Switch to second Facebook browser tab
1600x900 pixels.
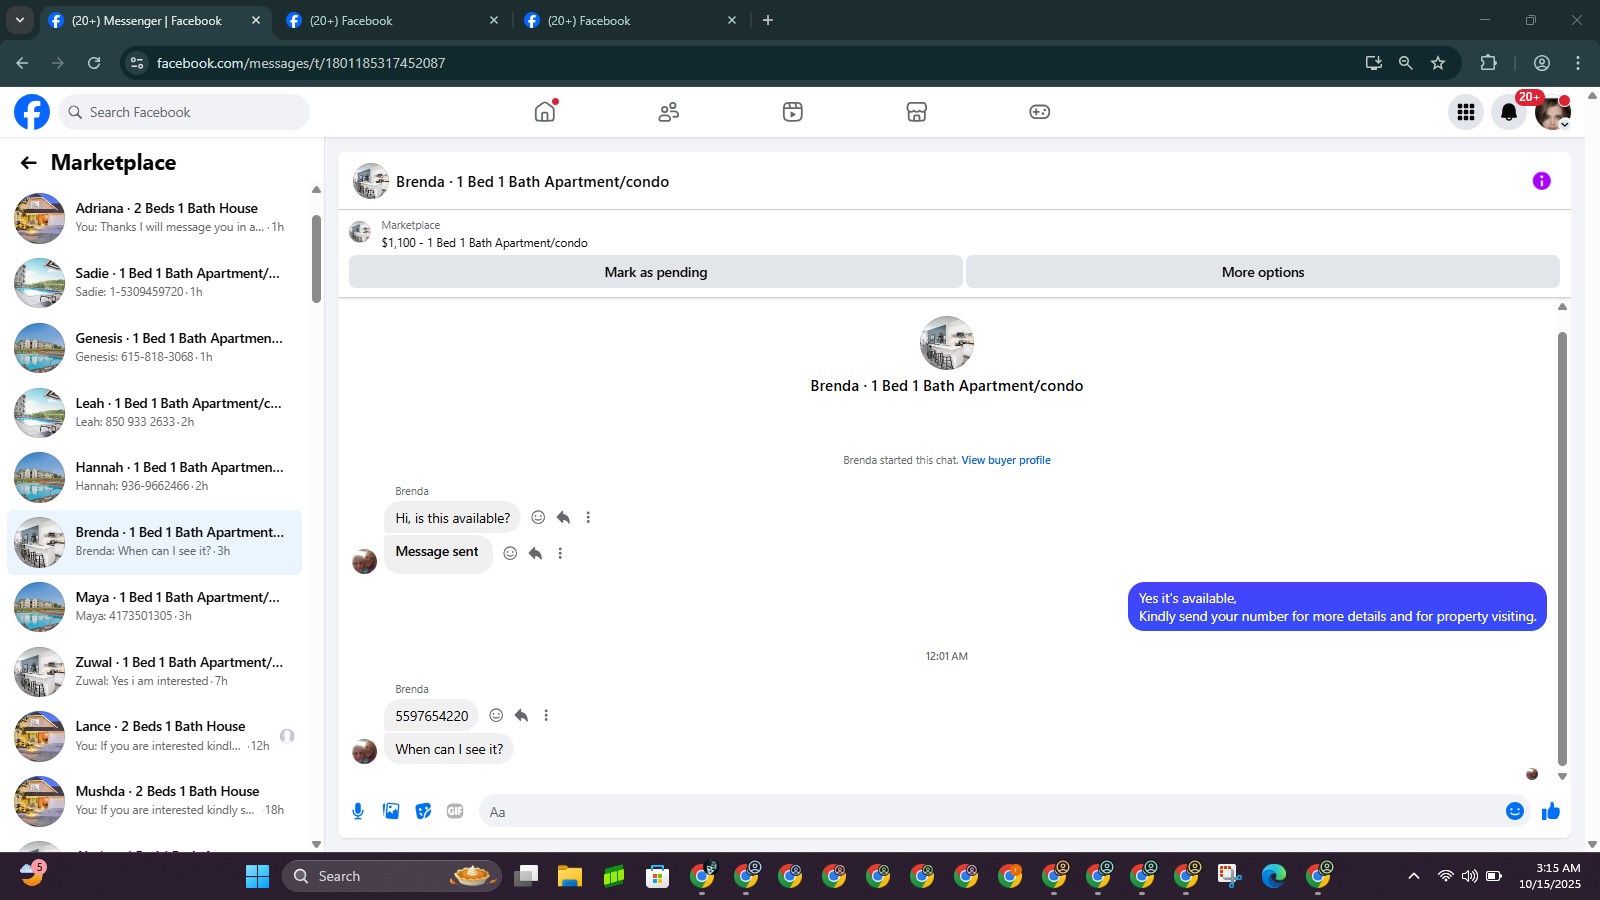click(x=392, y=20)
